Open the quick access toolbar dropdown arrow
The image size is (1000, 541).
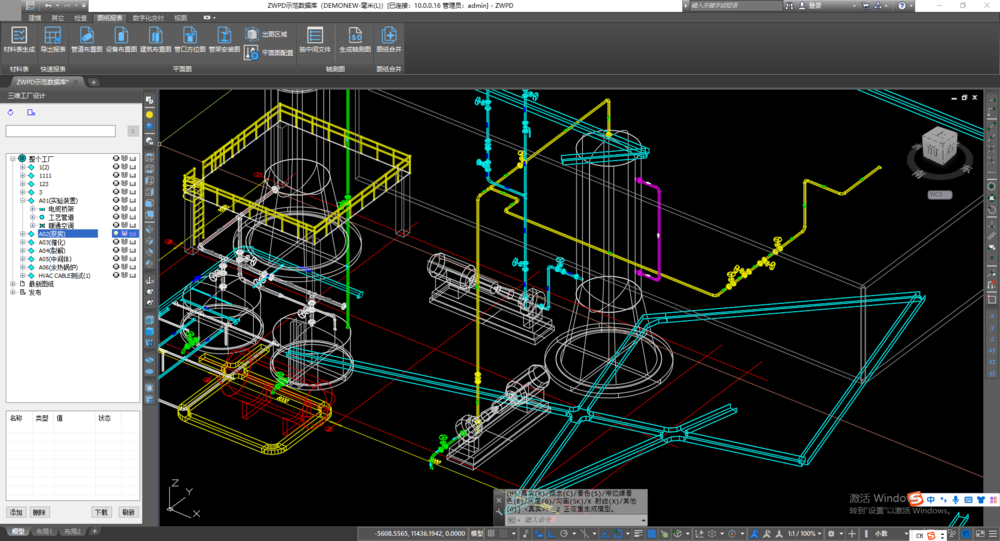tap(84, 5)
